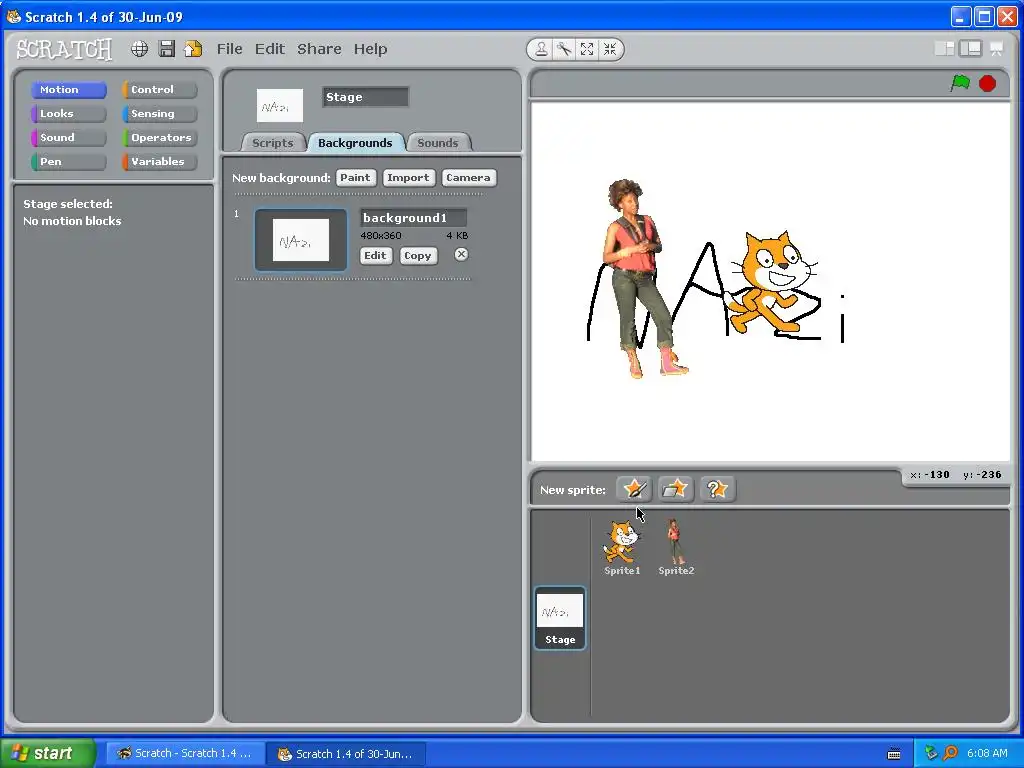Select the Sensing block category
The width and height of the screenshot is (1024, 768).
pyautogui.click(x=159, y=114)
